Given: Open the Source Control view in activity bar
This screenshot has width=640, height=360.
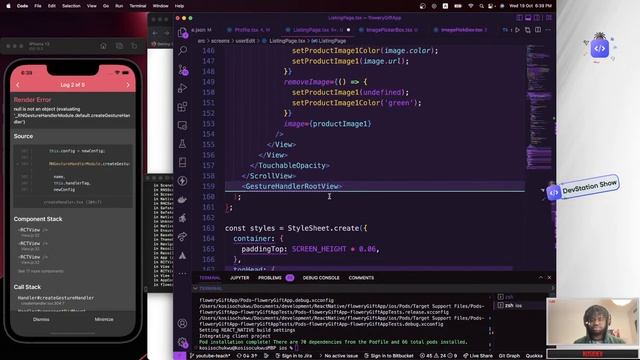Looking at the screenshot, I should pyautogui.click(x=182, y=69).
